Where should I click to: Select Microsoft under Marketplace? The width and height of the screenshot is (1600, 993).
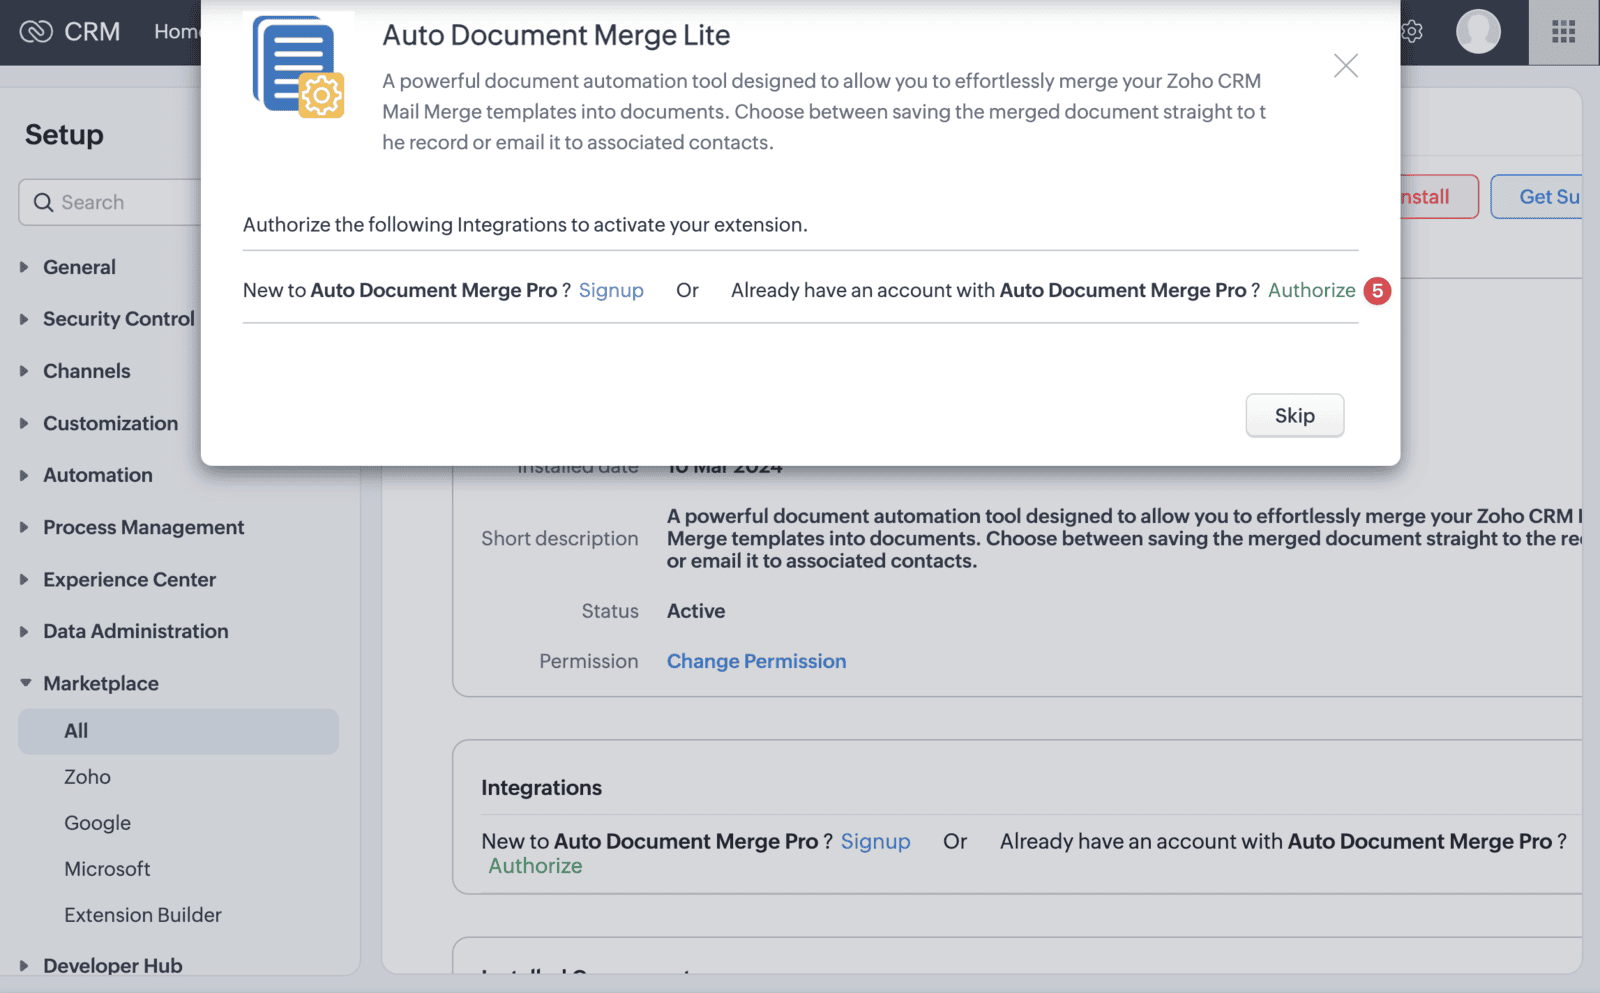[107, 869]
